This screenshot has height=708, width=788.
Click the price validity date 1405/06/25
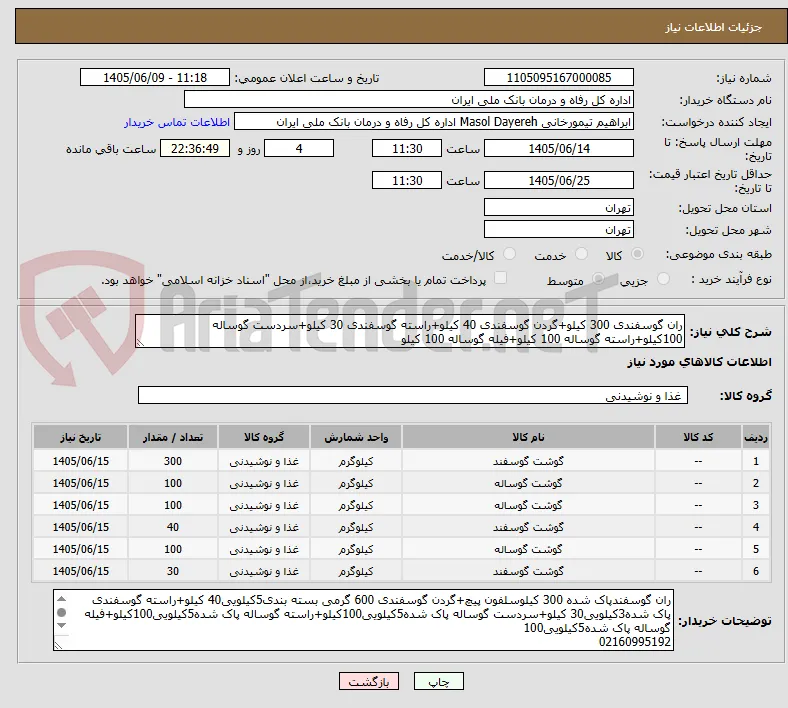[559, 180]
